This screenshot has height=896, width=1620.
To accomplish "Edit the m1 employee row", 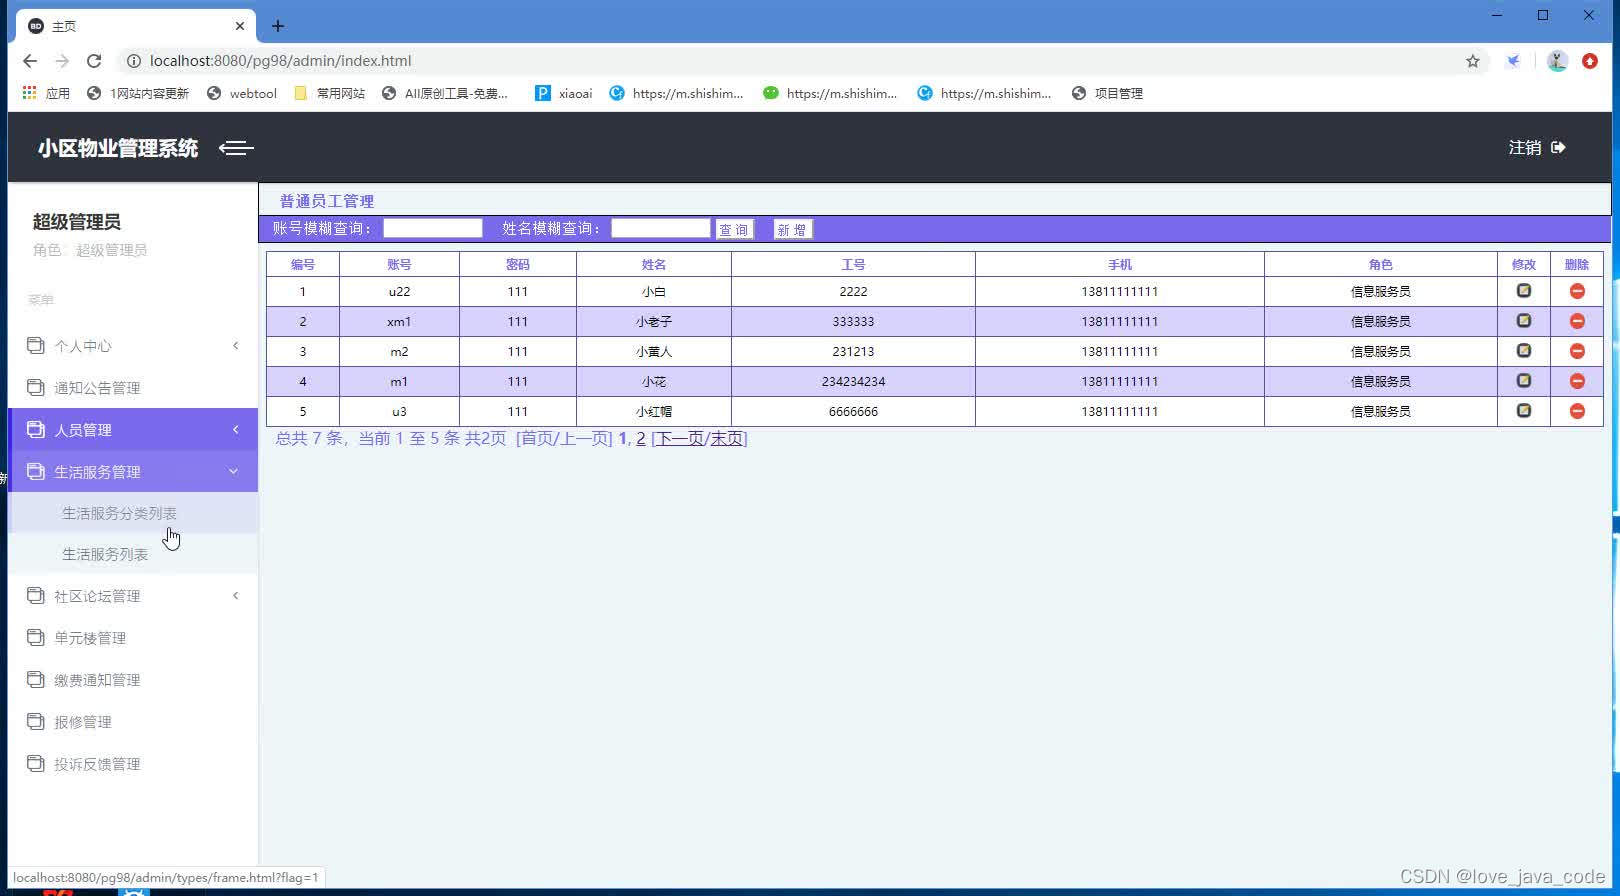I will click(x=1524, y=381).
